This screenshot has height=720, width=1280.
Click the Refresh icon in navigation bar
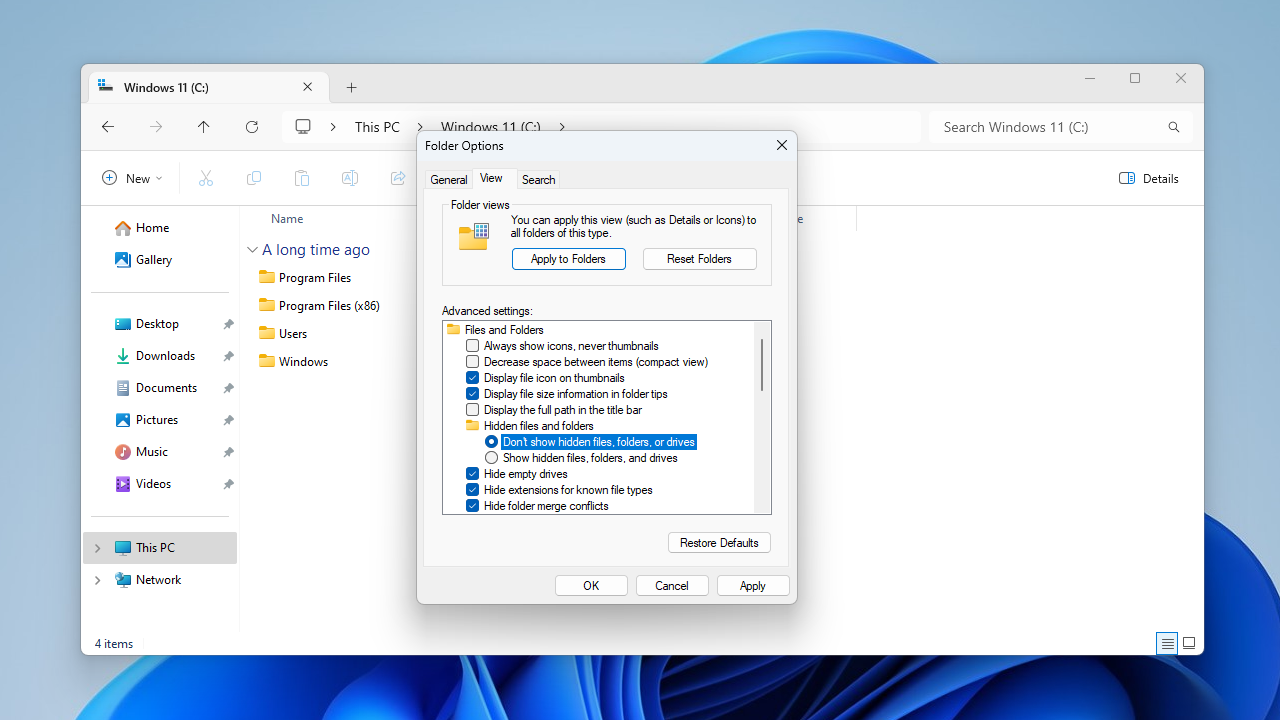(x=252, y=127)
